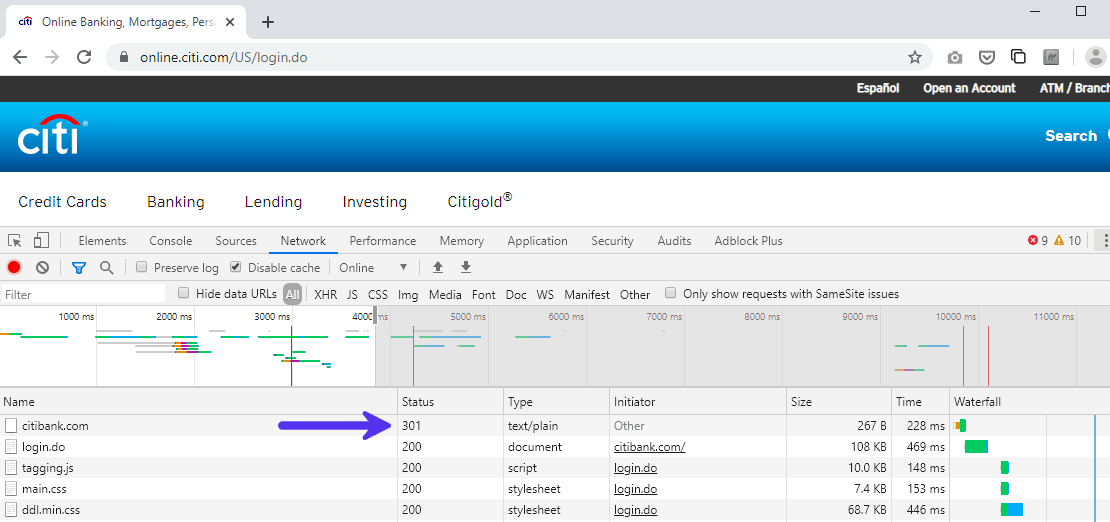Click the import HAR upload arrow
Screen dimensions: 1110x522
click(437, 268)
